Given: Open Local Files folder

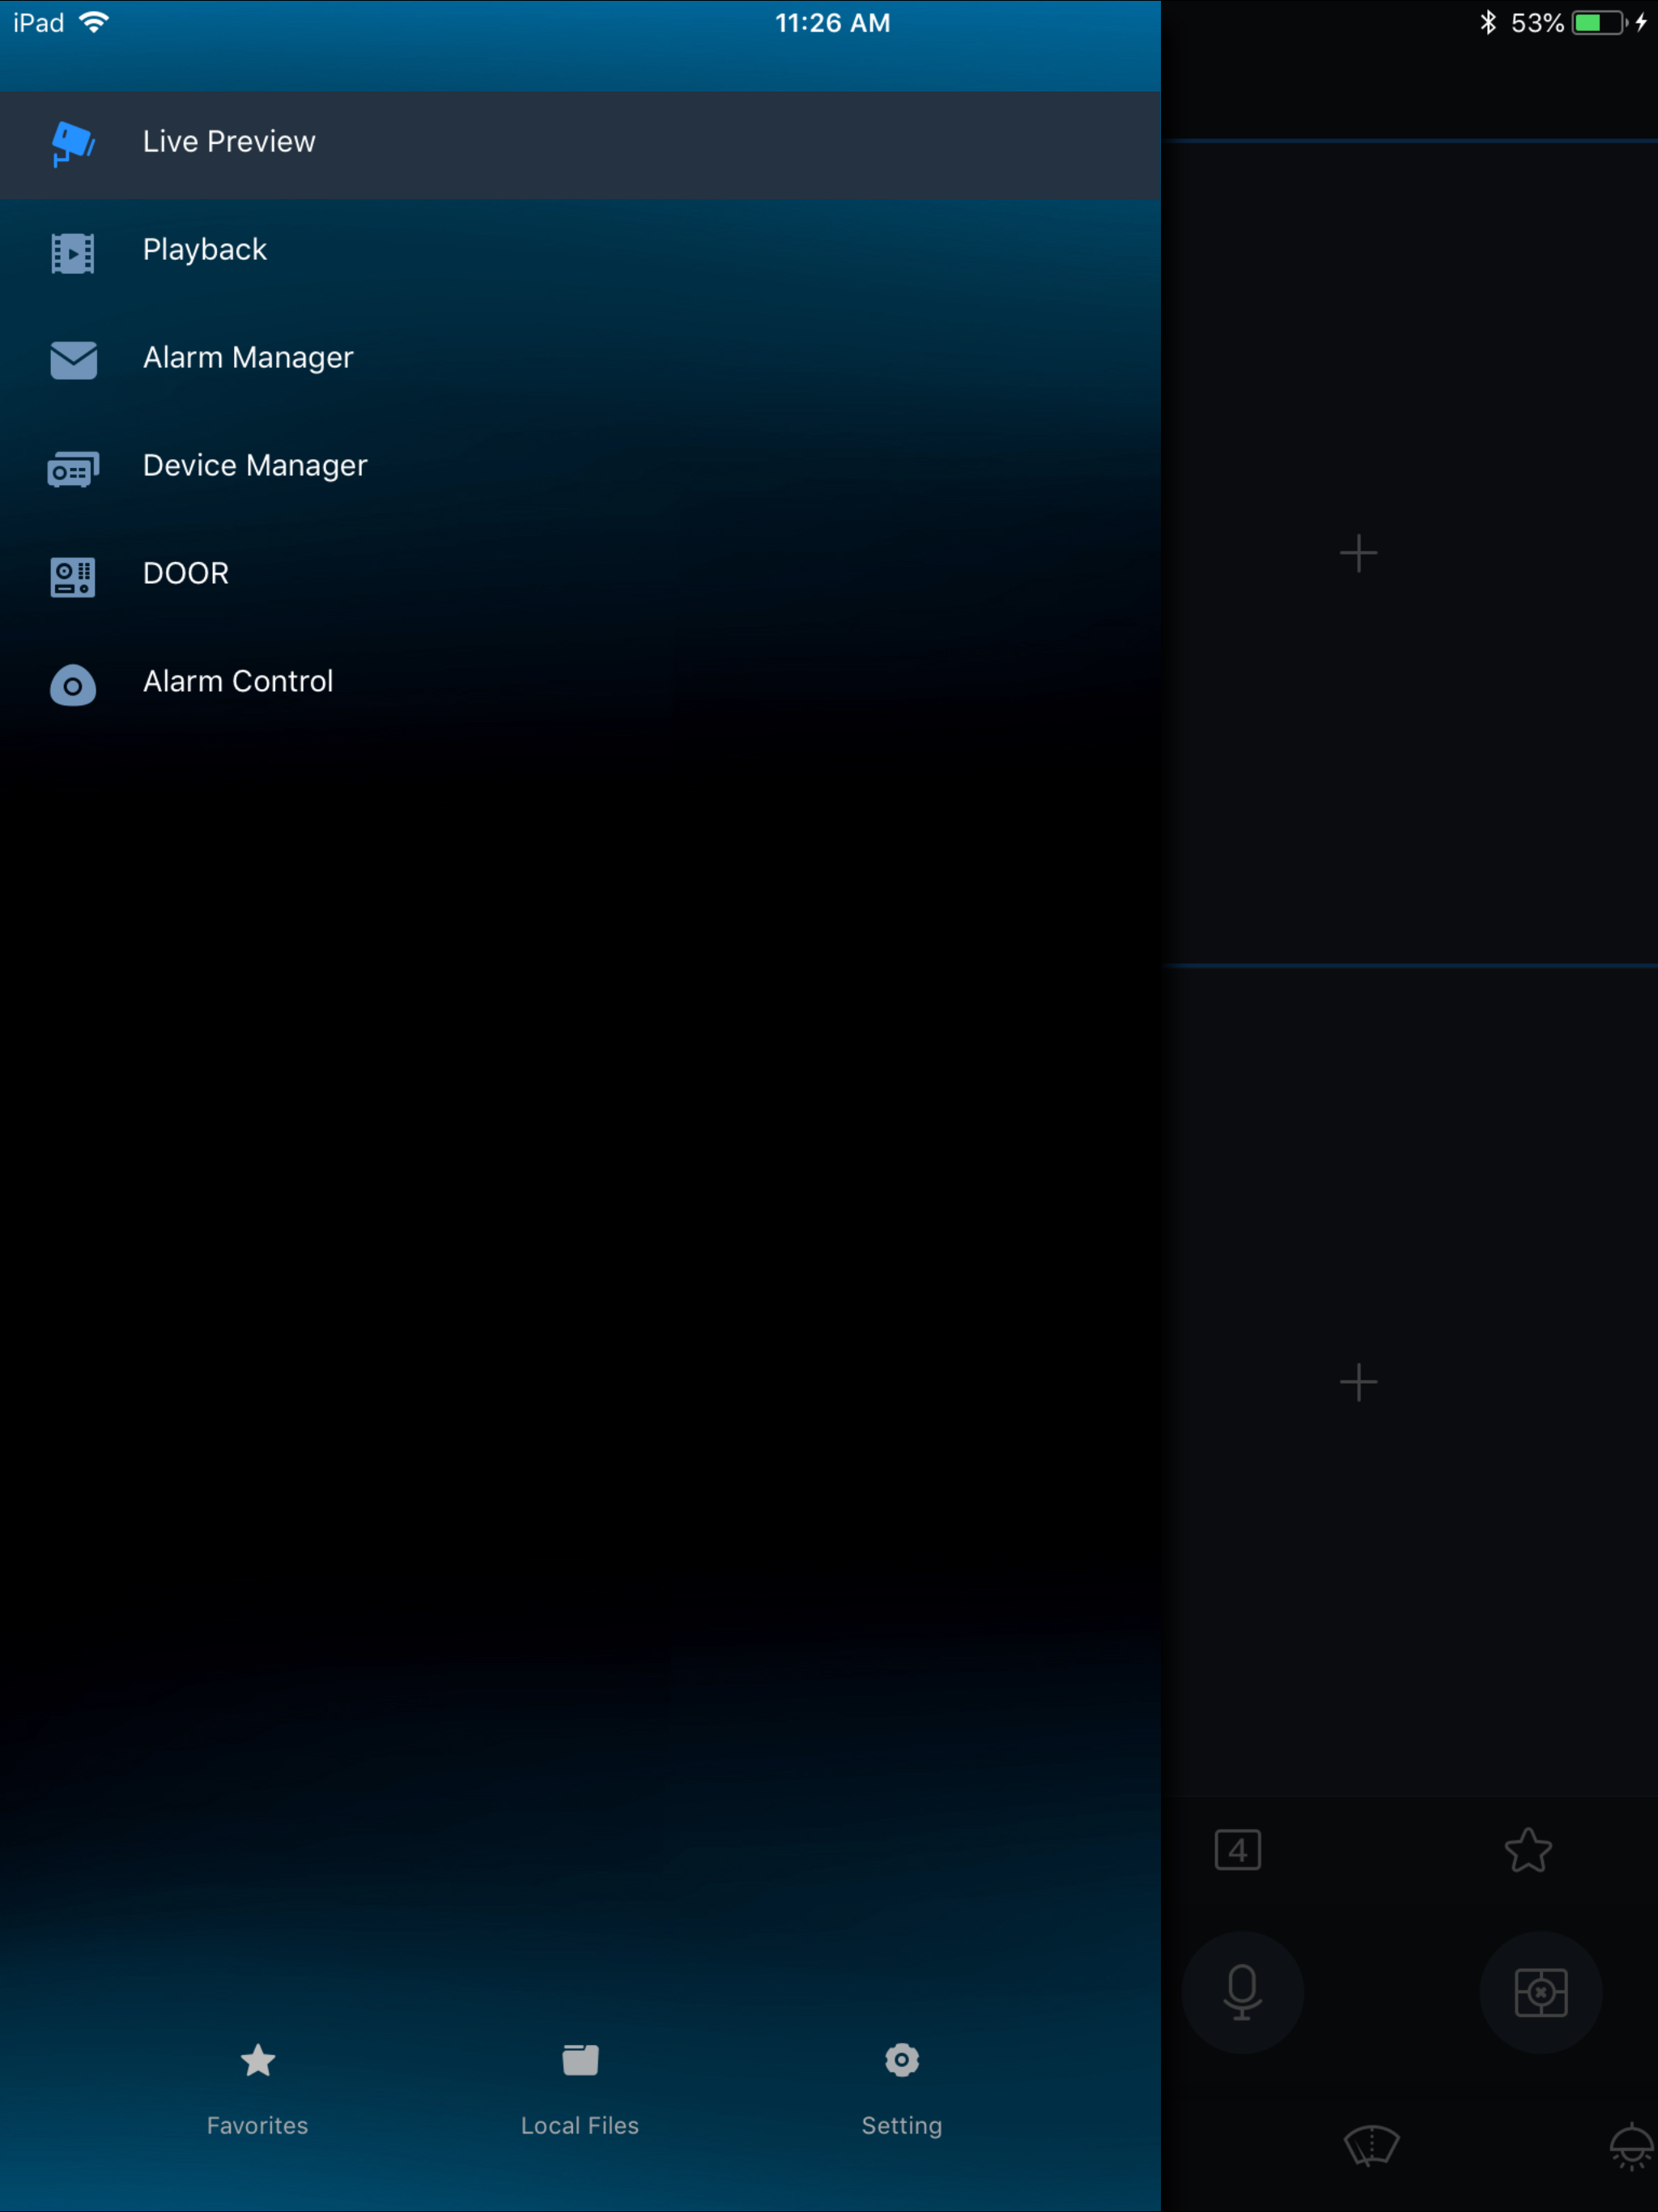Looking at the screenshot, I should [580, 2061].
